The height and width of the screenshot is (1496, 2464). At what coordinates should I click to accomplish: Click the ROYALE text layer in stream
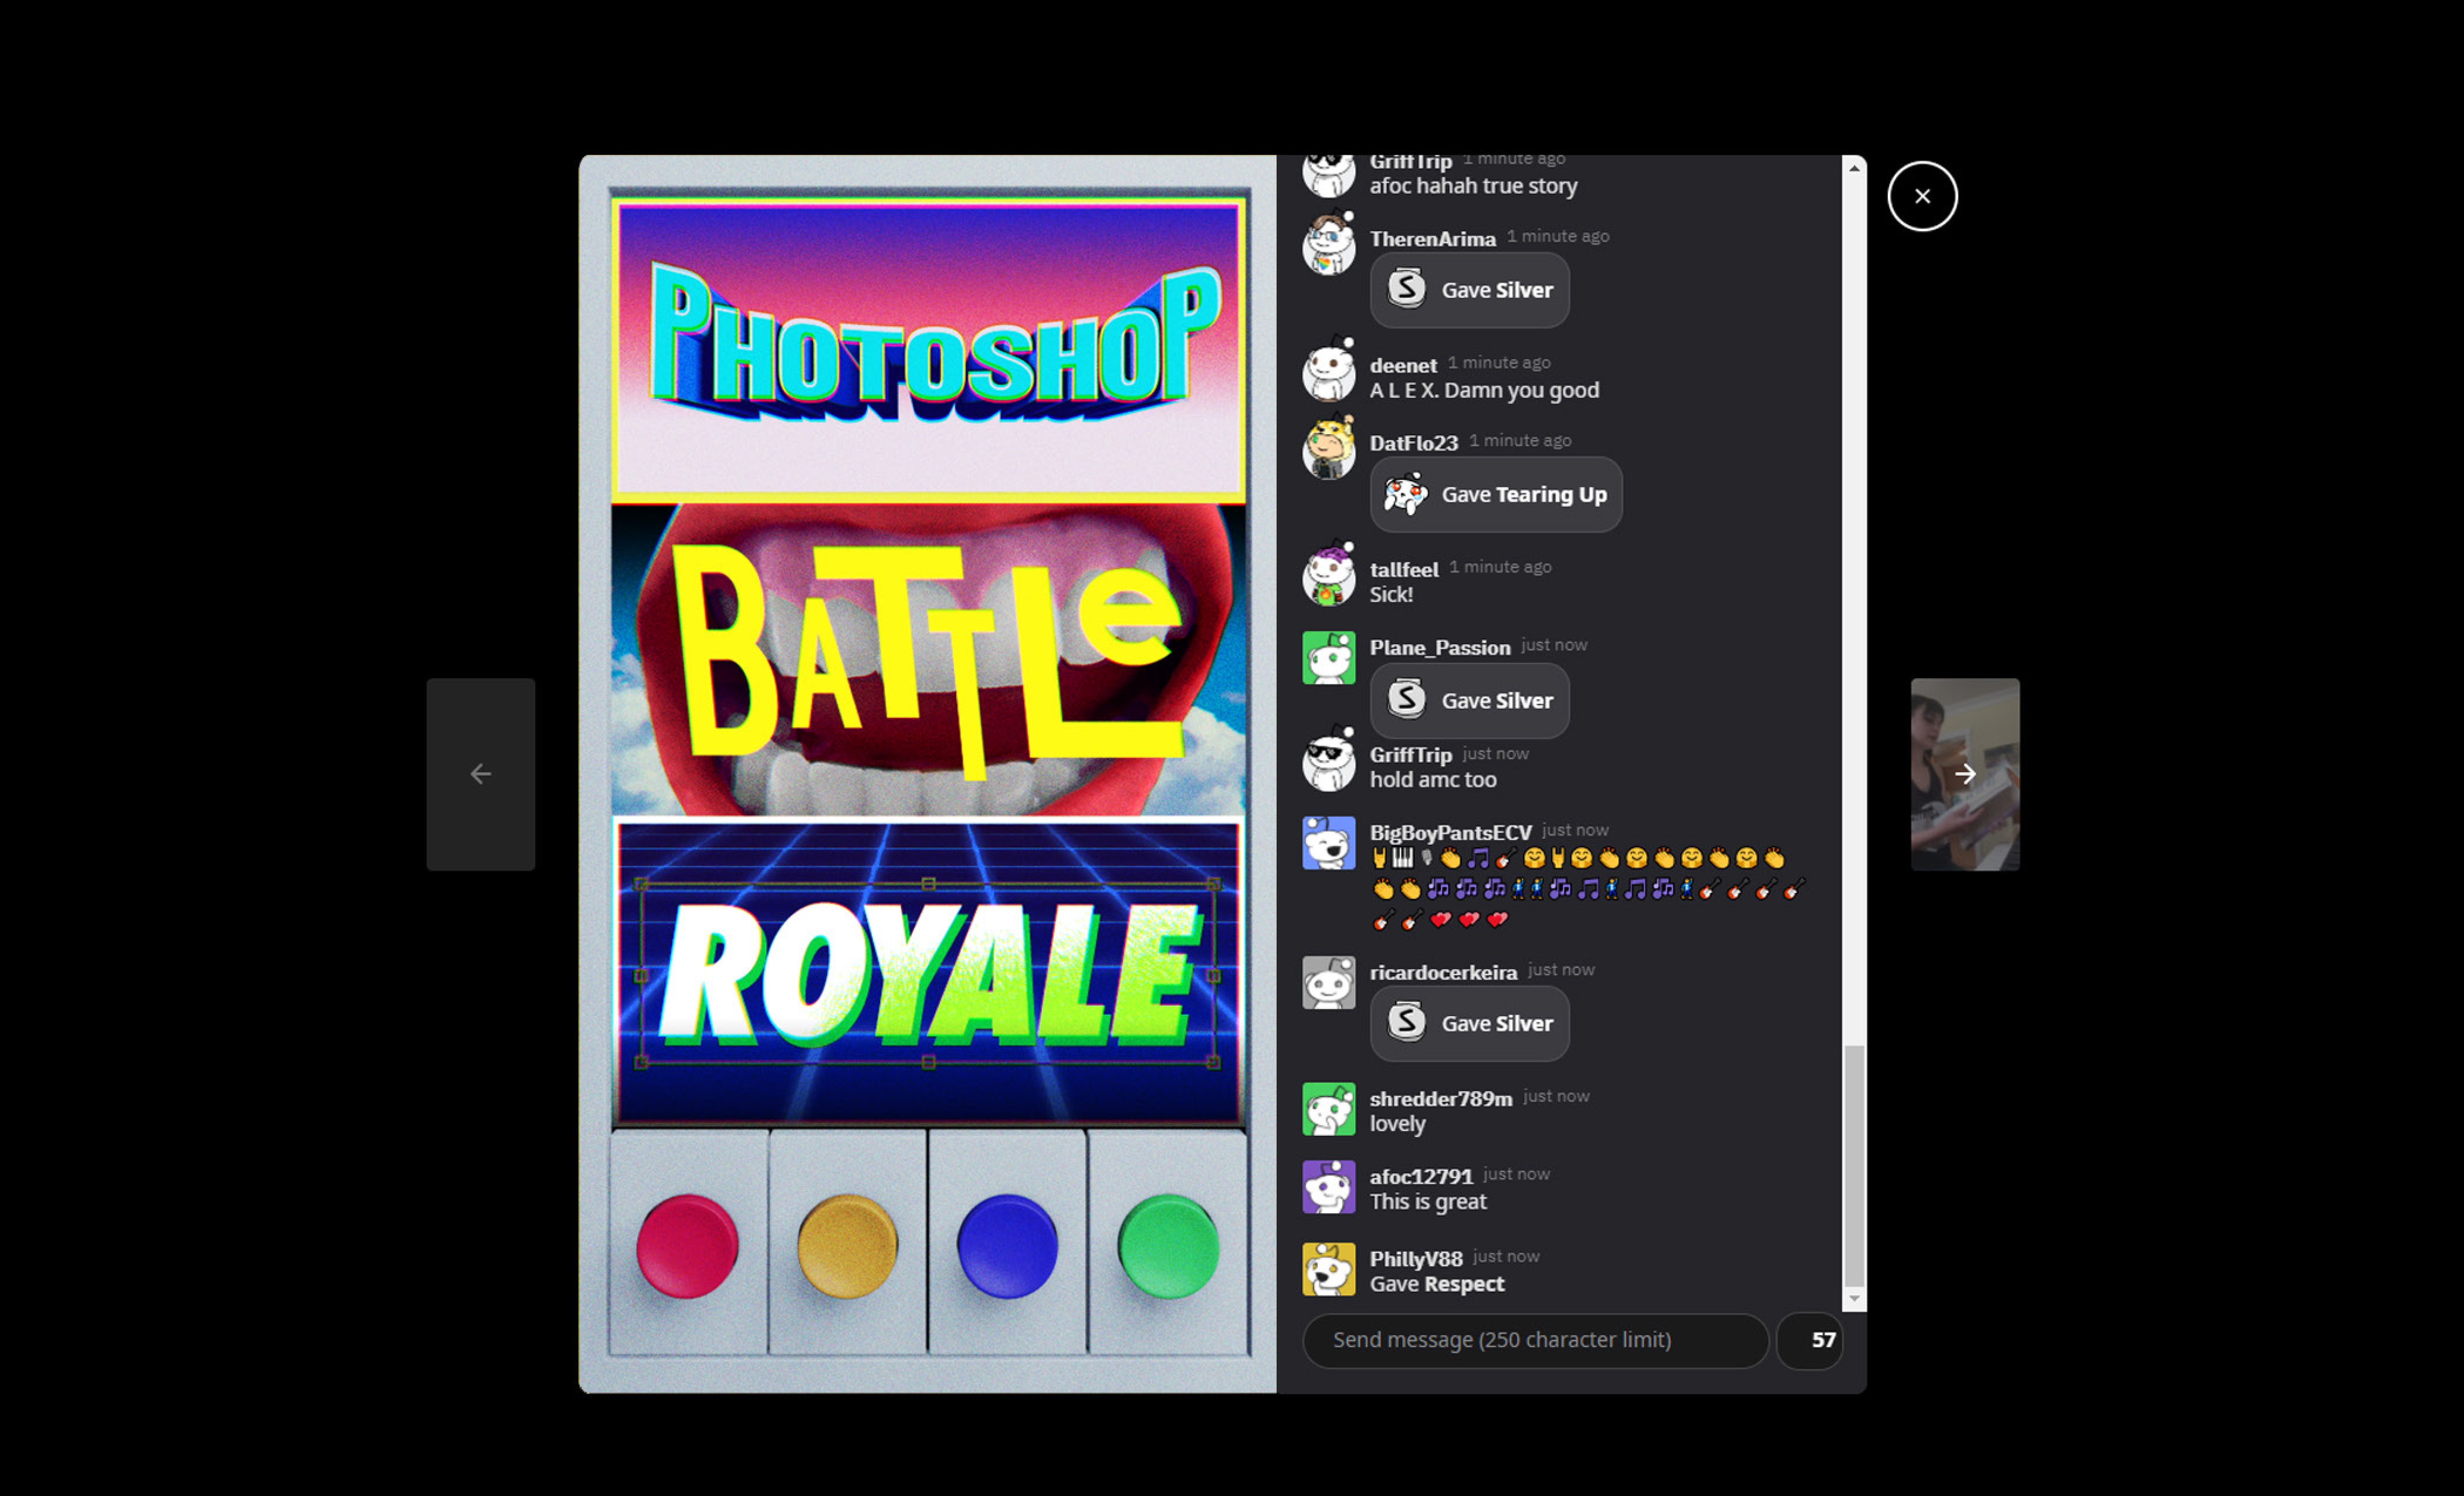928,974
